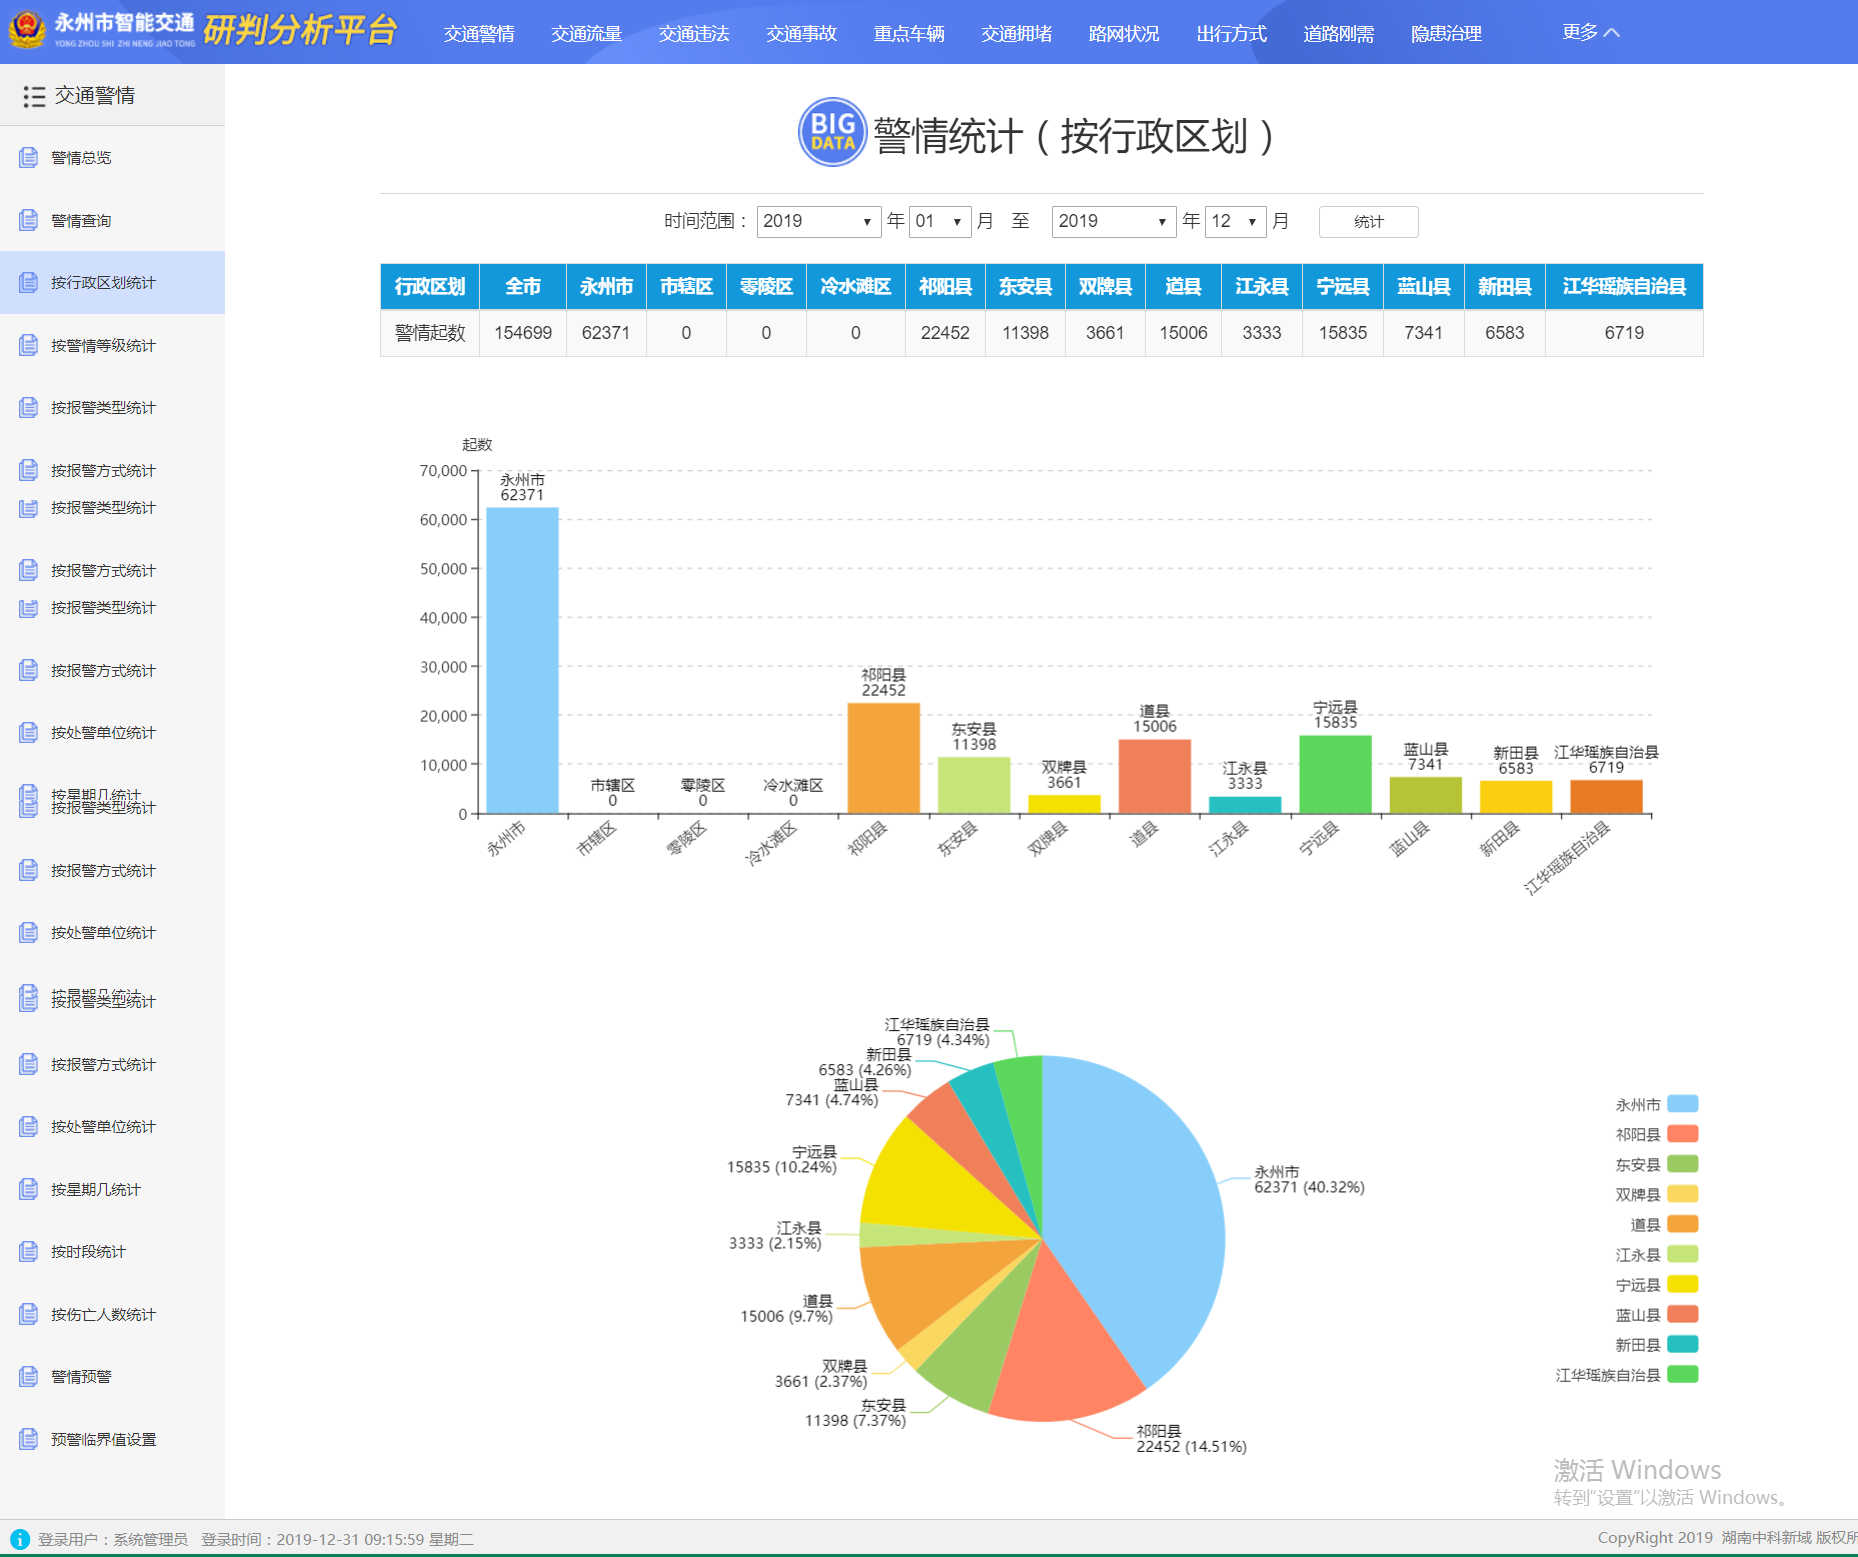
Task: Click the icon next to 按警情等级统计
Action: click(29, 345)
